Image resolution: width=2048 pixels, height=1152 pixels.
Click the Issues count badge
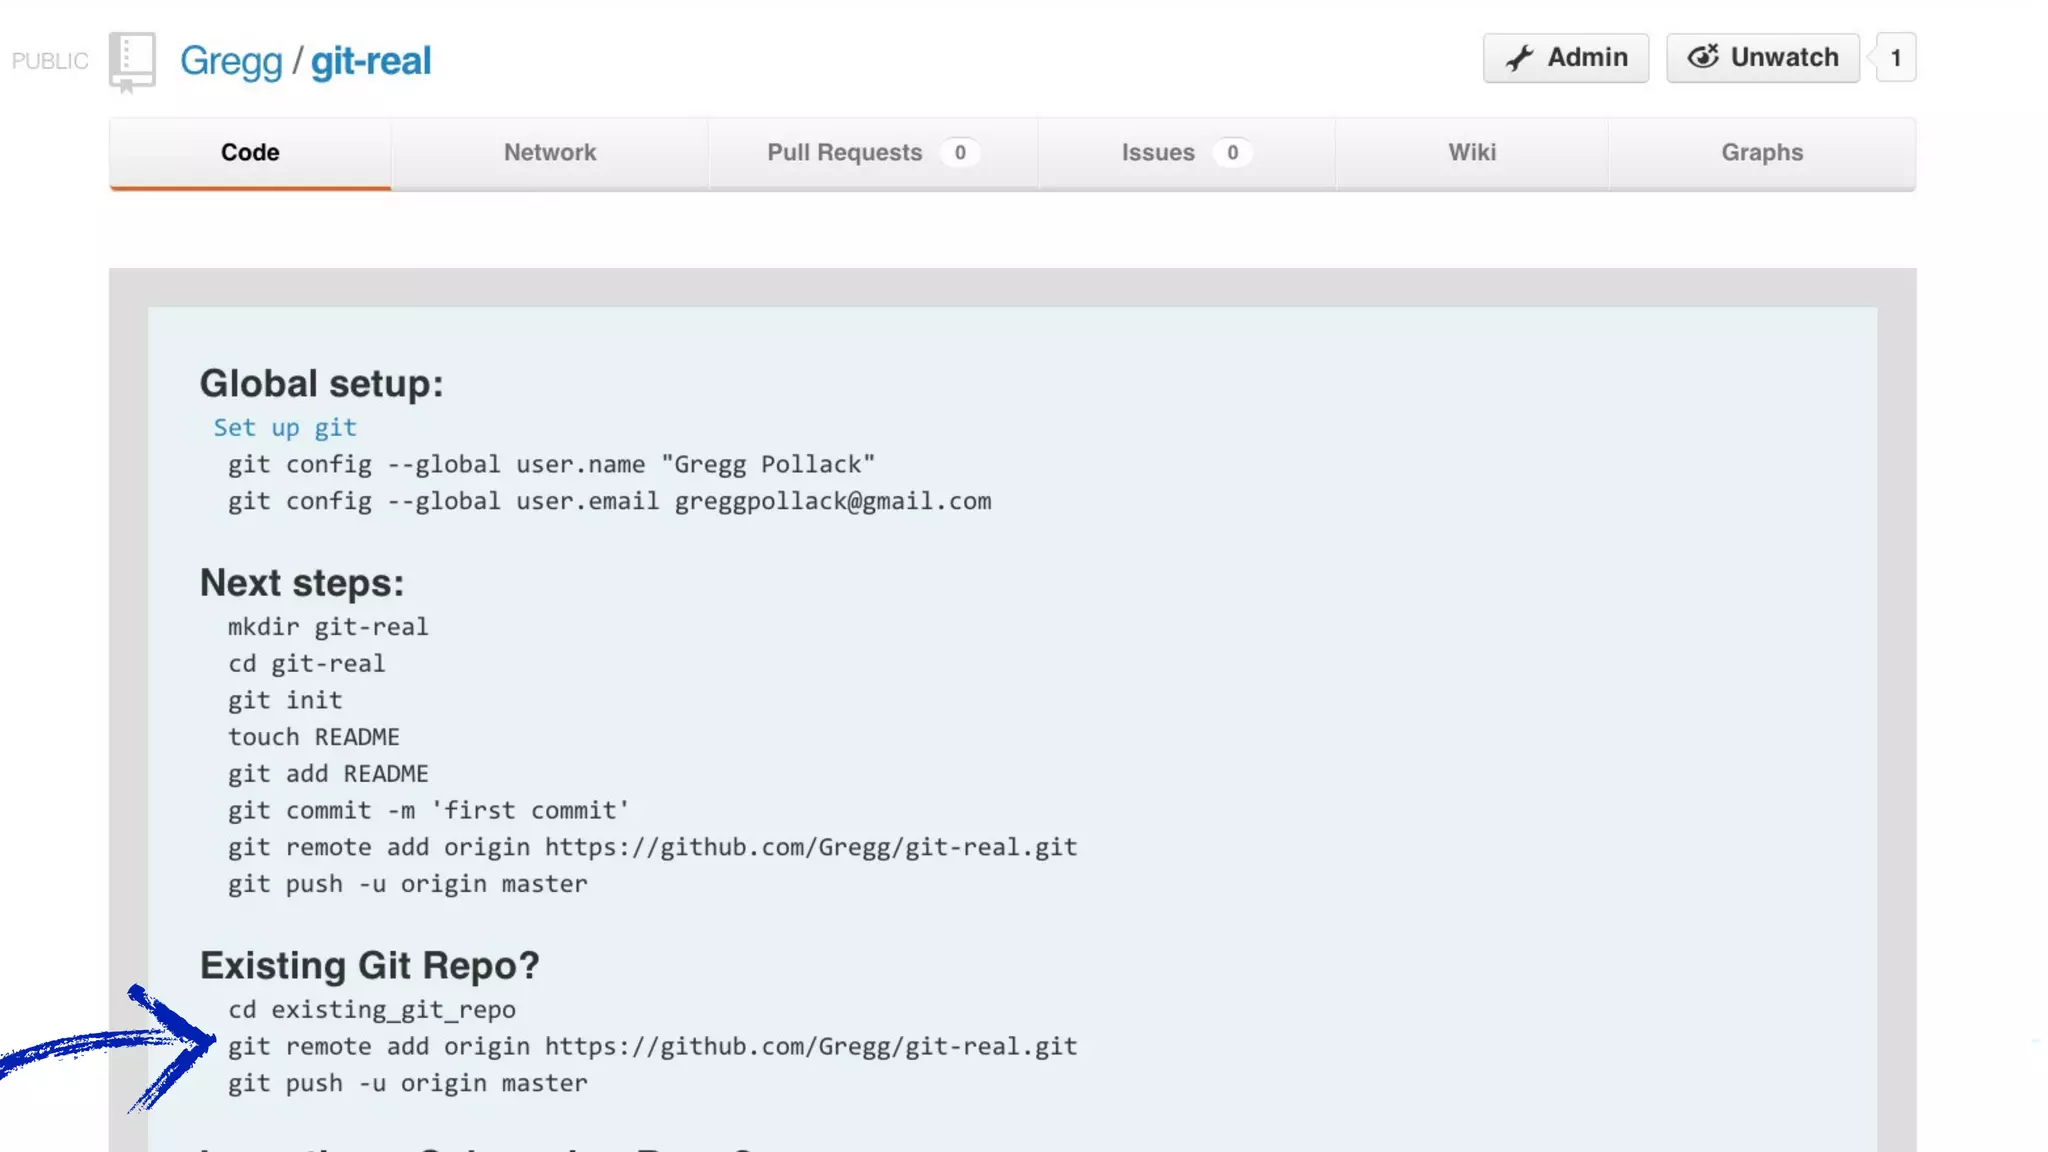1232,153
